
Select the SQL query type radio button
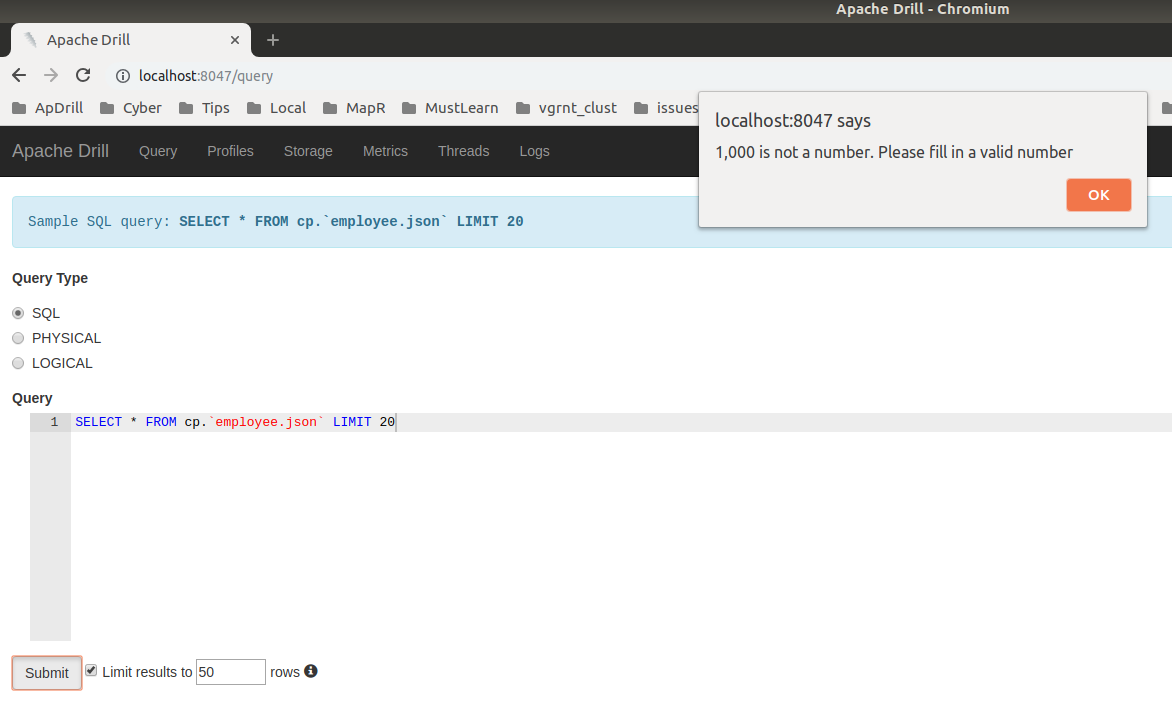coord(18,313)
